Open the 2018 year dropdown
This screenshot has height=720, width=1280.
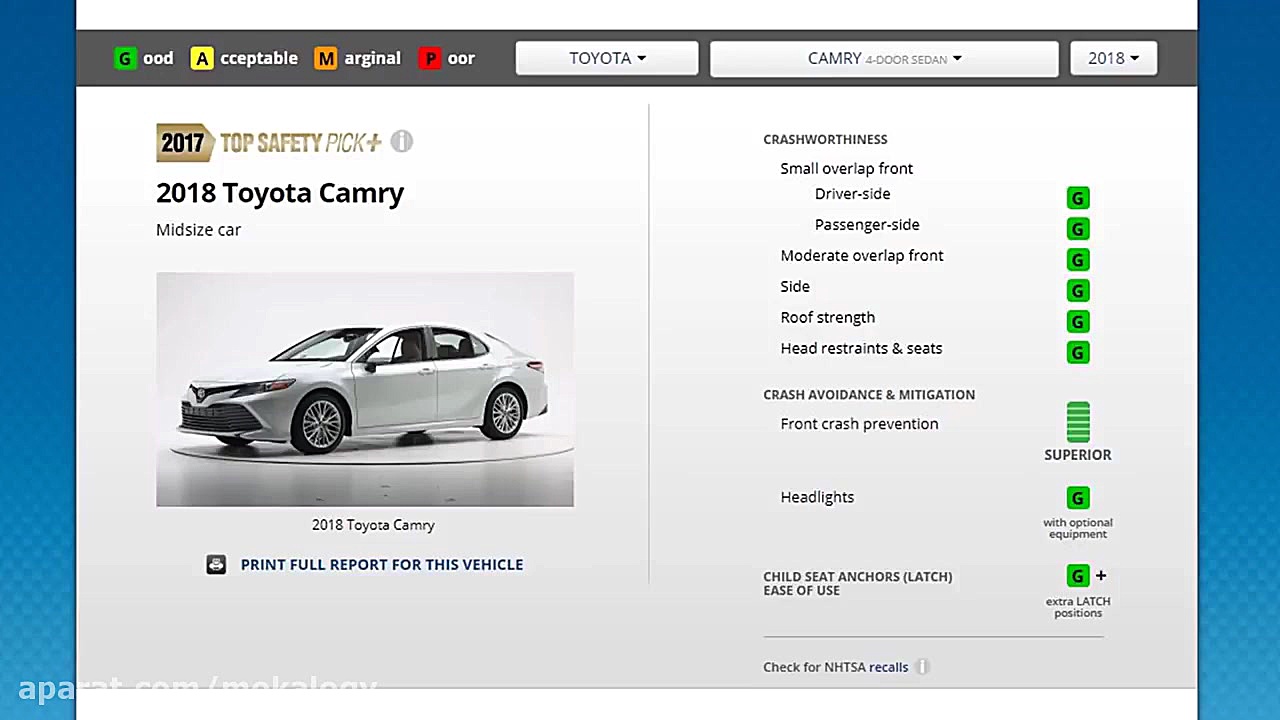1113,58
